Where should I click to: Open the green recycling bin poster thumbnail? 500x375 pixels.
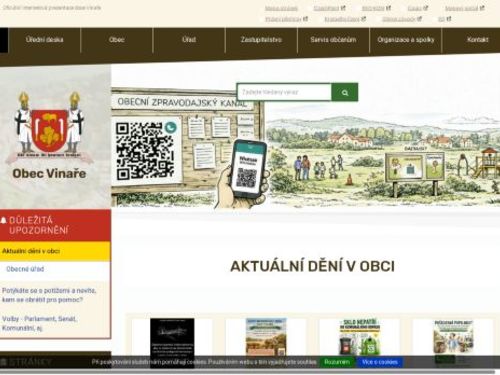click(x=359, y=337)
